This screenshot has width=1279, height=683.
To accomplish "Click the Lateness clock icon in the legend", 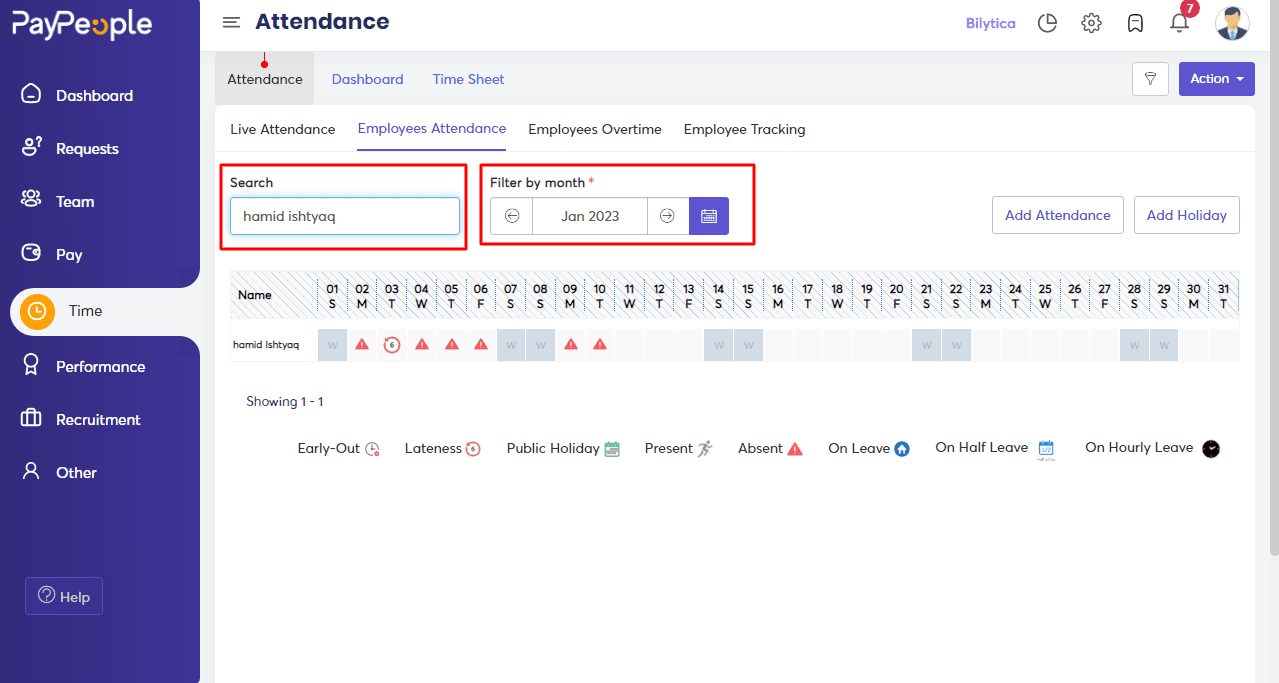I will point(472,448).
